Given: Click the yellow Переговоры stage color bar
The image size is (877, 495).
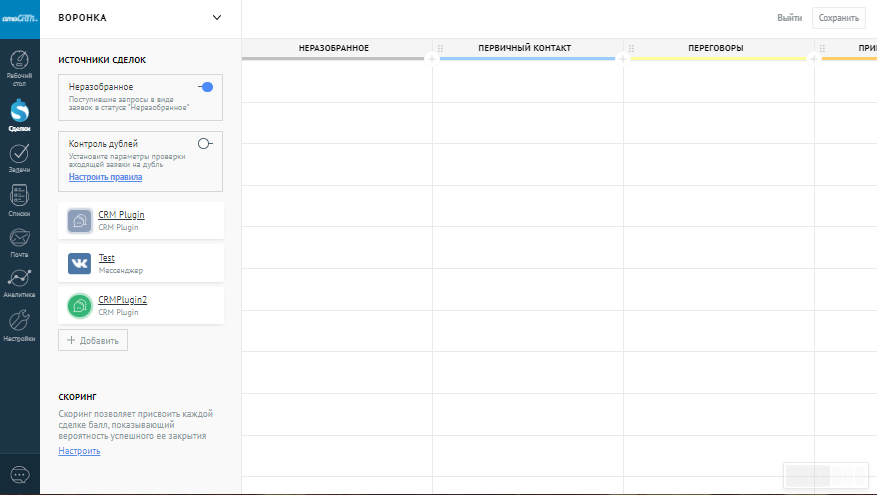Looking at the screenshot, I should tap(718, 59).
